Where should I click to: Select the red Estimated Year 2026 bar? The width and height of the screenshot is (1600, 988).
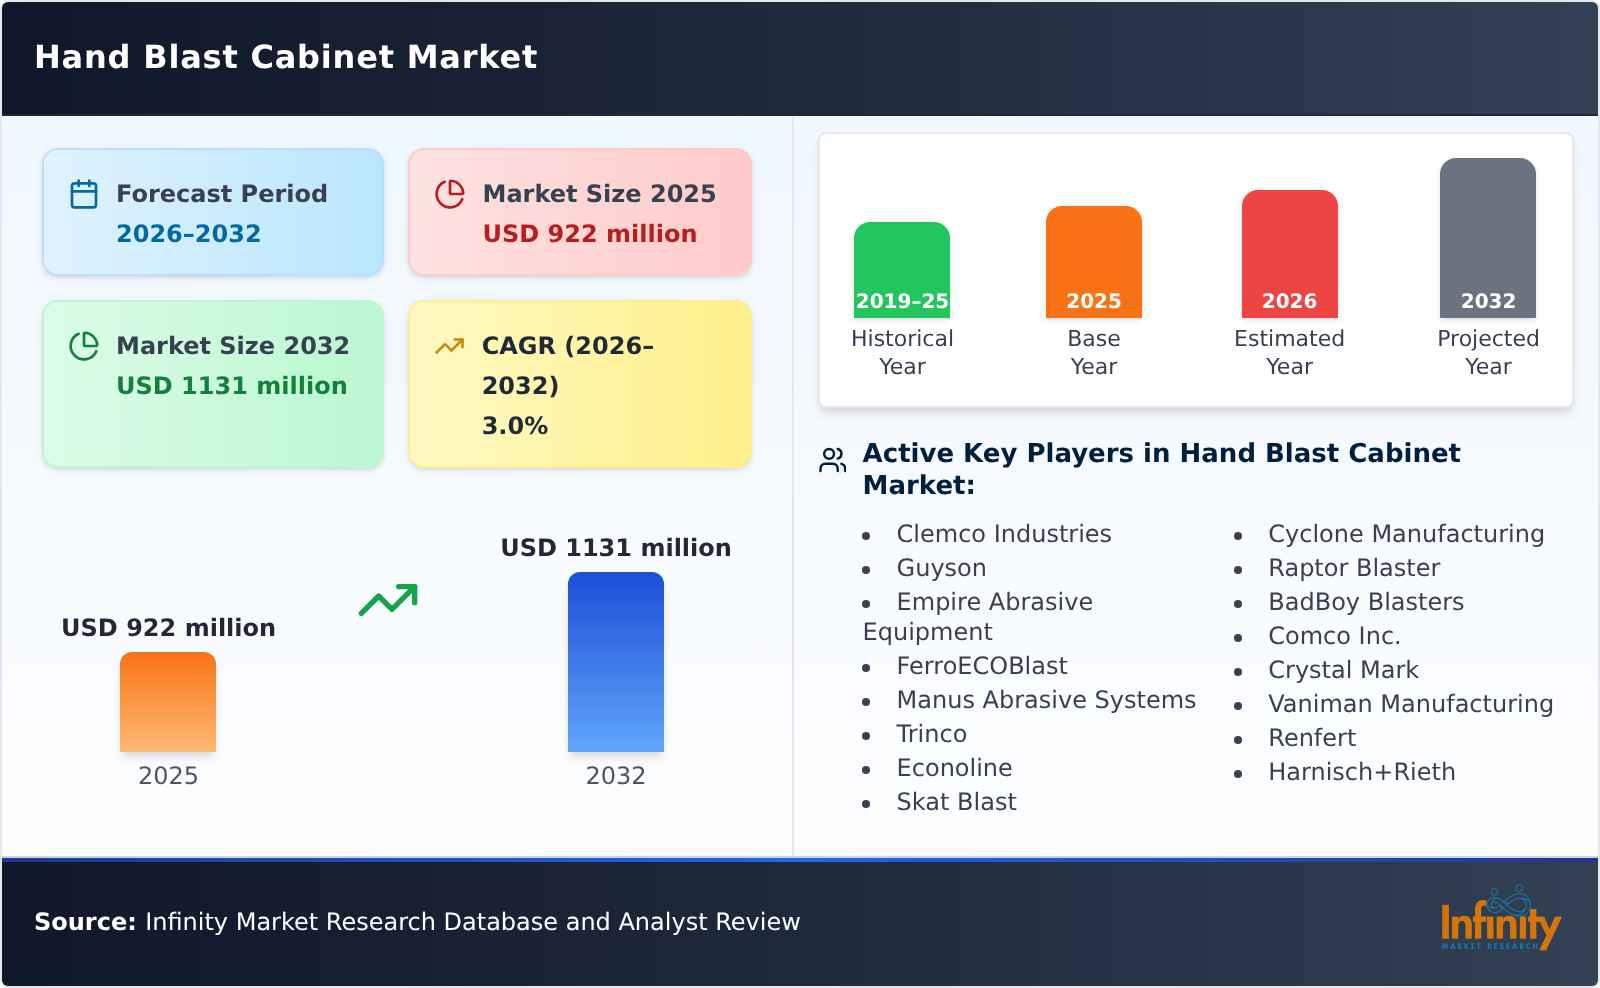tap(1290, 252)
